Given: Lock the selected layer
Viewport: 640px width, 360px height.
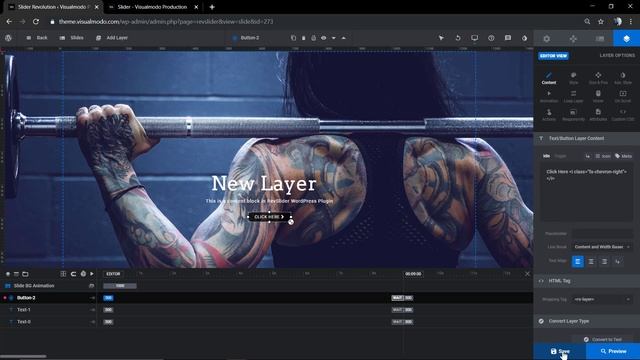Looking at the screenshot, I should point(313,38).
